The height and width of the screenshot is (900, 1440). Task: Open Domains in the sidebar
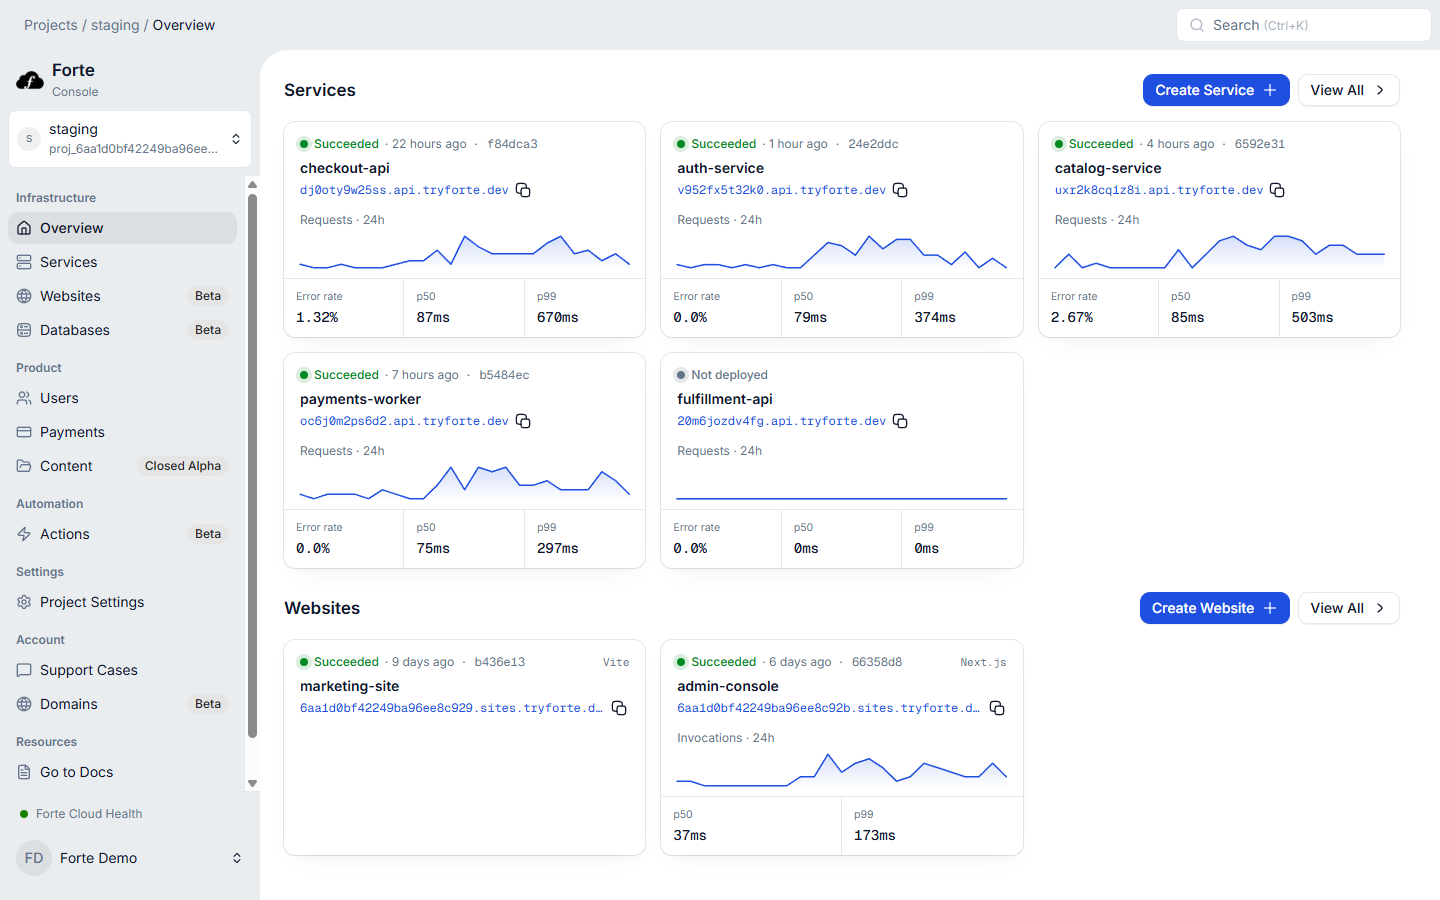122,704
